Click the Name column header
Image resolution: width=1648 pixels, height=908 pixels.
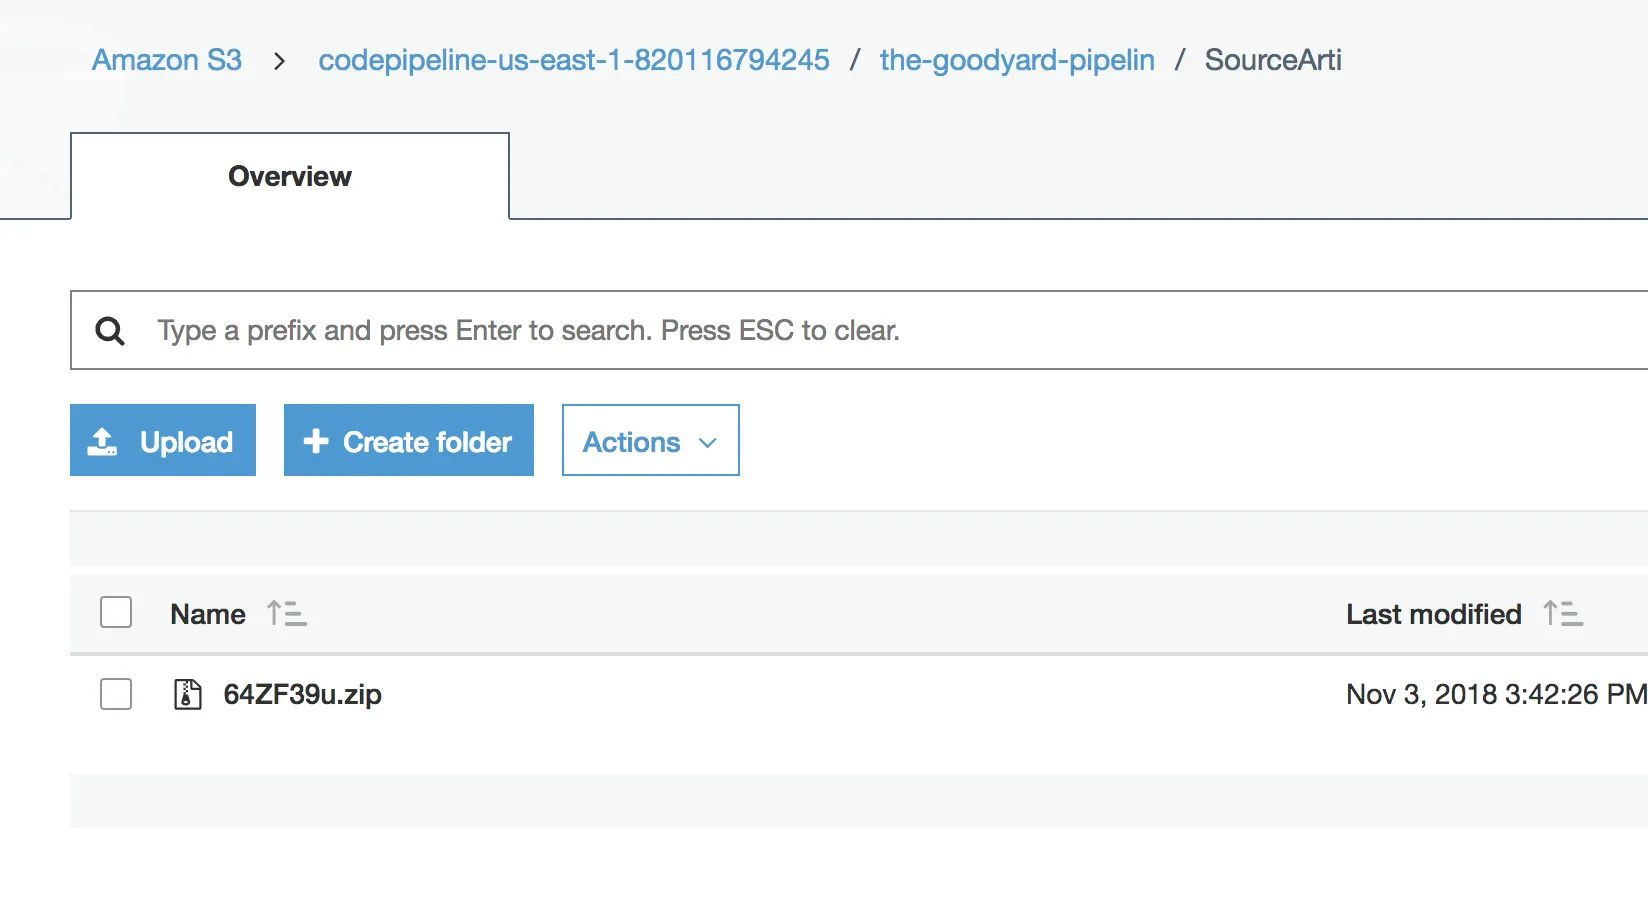[208, 613]
